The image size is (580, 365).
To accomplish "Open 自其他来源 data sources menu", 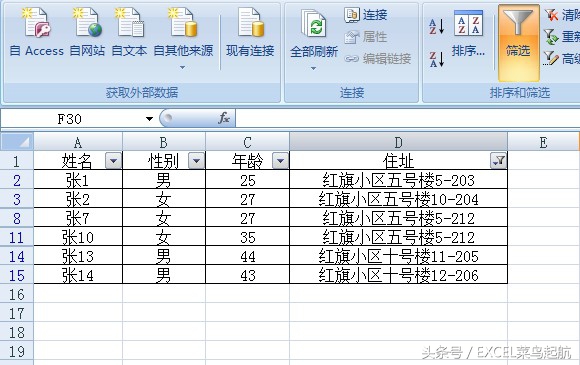I will point(183,37).
